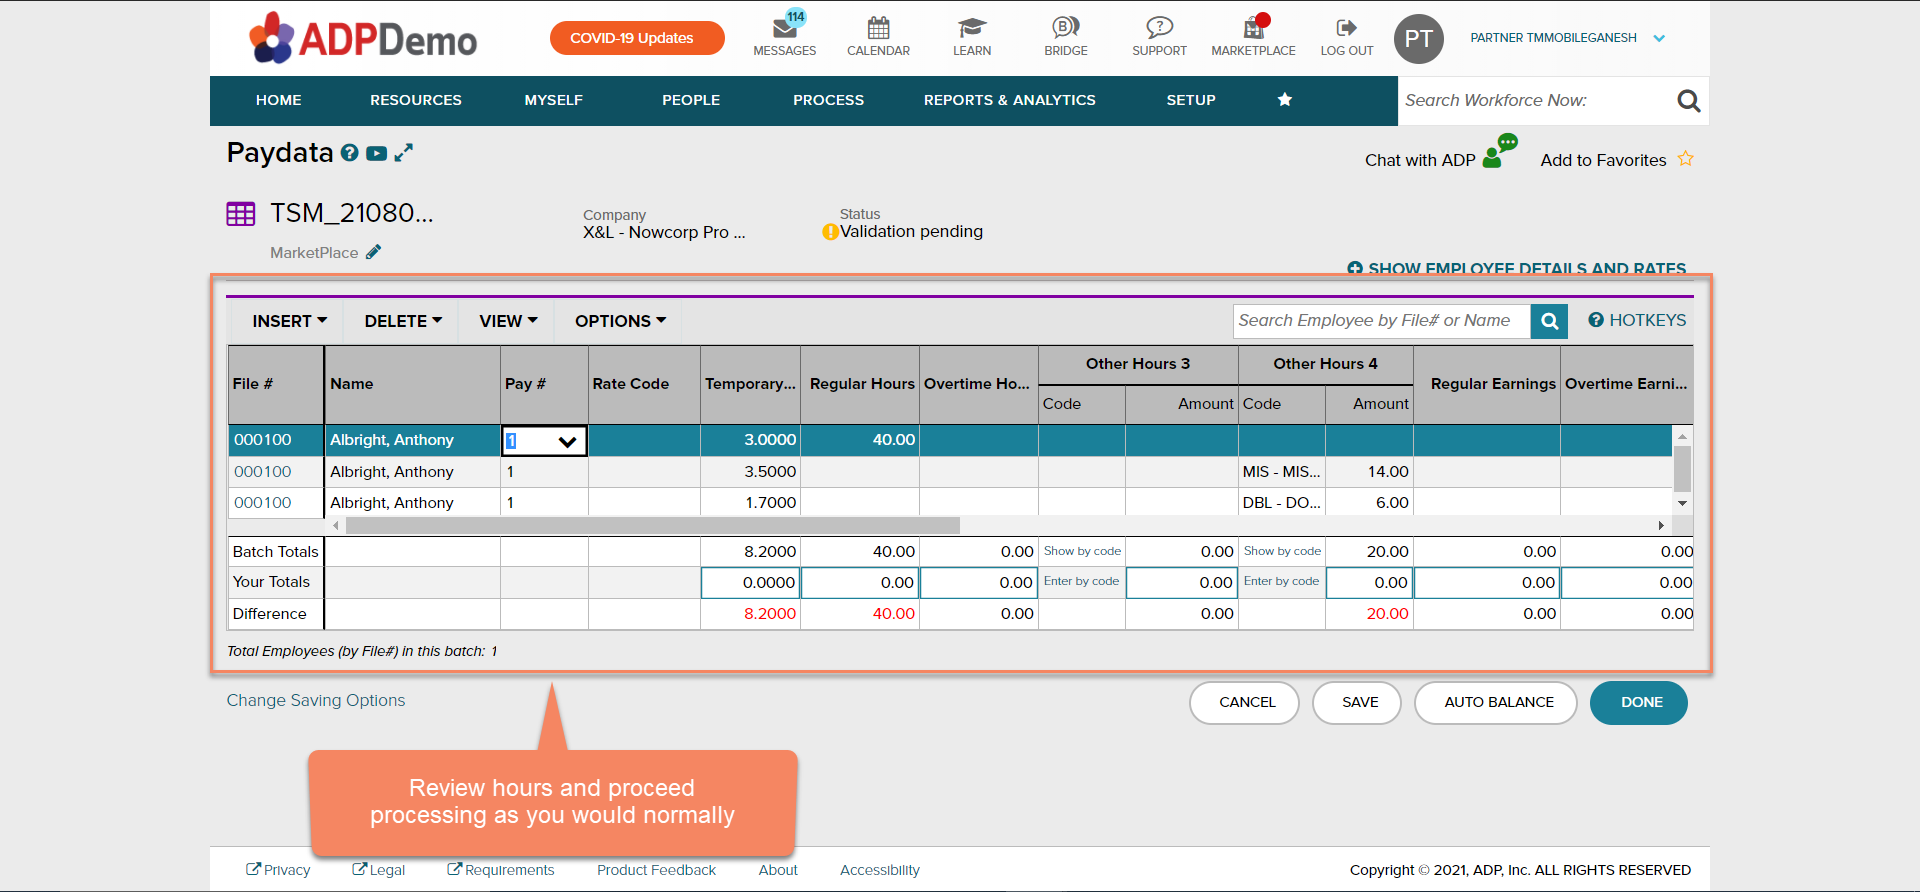Open the Pay # dropdown in selected row

567,441
